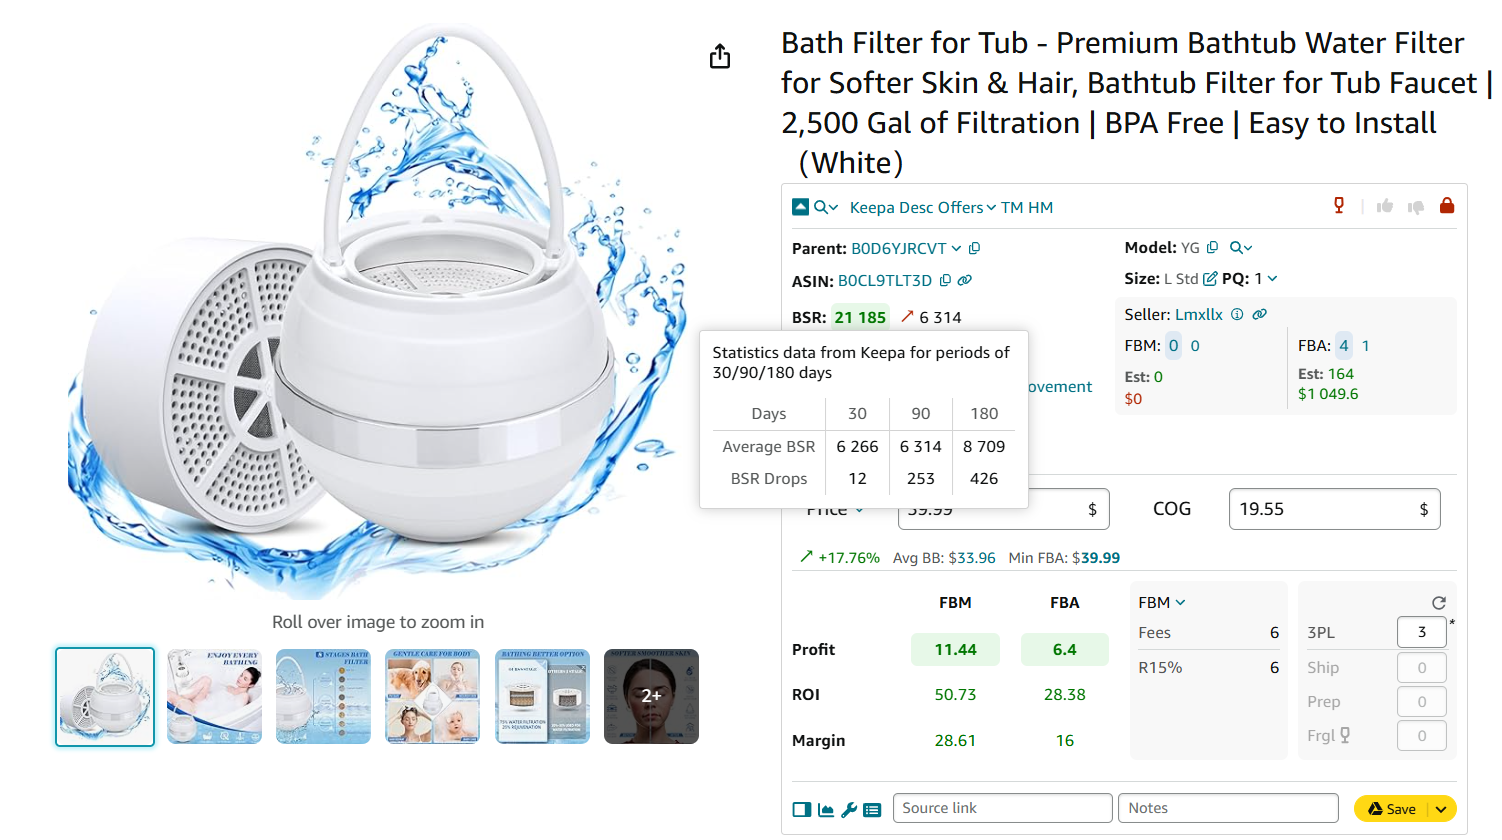Refresh the 3PL fees panel
The height and width of the screenshot is (840, 1502).
click(1438, 603)
